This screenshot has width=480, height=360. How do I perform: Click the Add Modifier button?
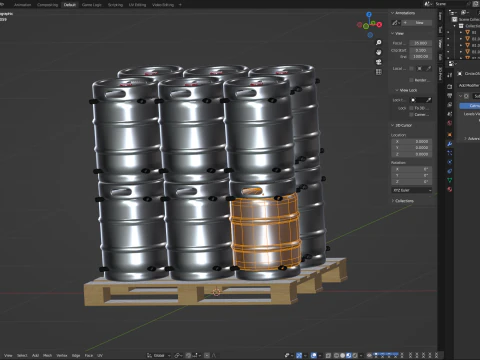coord(469,85)
